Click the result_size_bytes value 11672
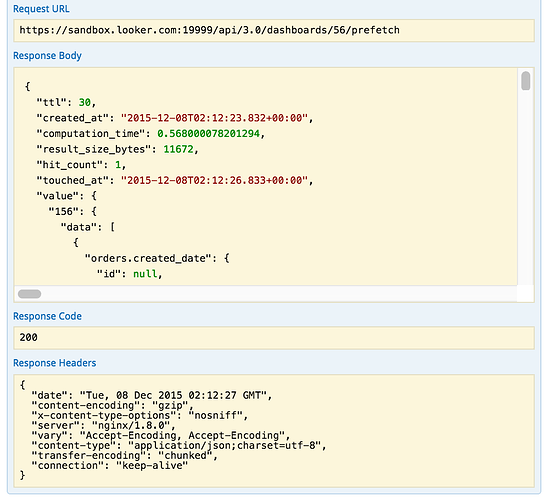This screenshot has width=546, height=500. coord(178,149)
